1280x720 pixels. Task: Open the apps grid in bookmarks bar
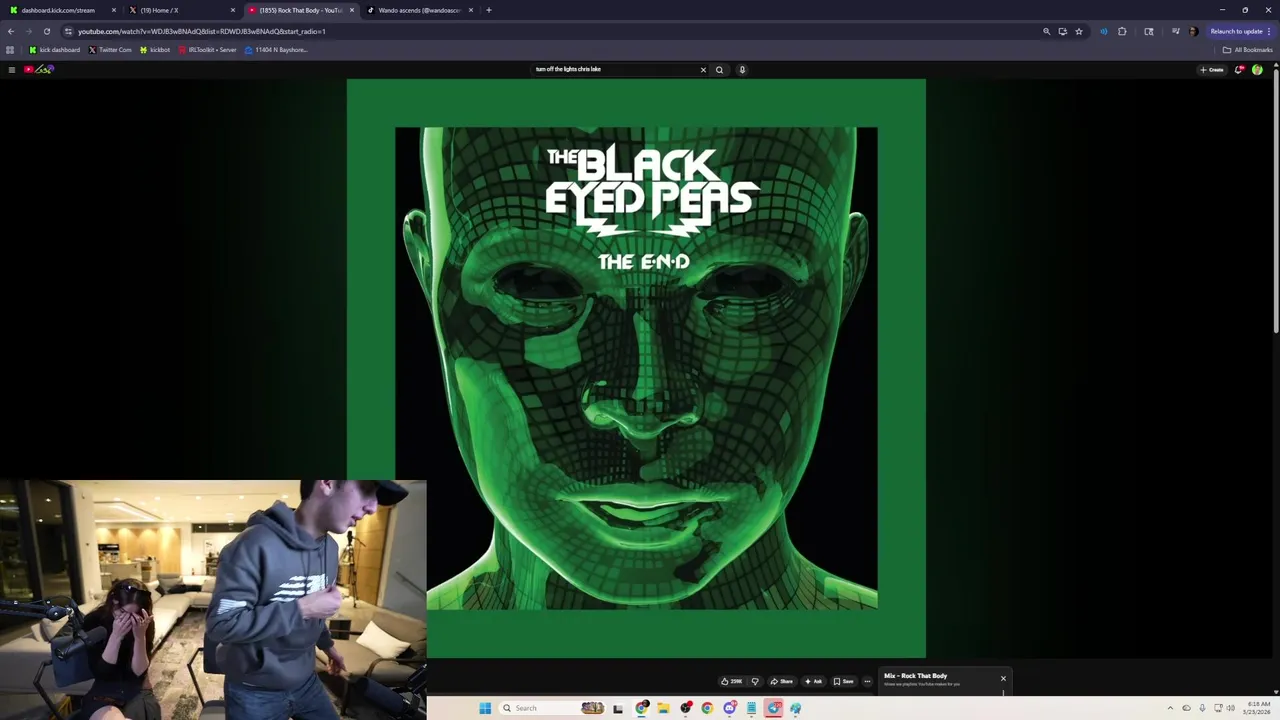pos(10,50)
